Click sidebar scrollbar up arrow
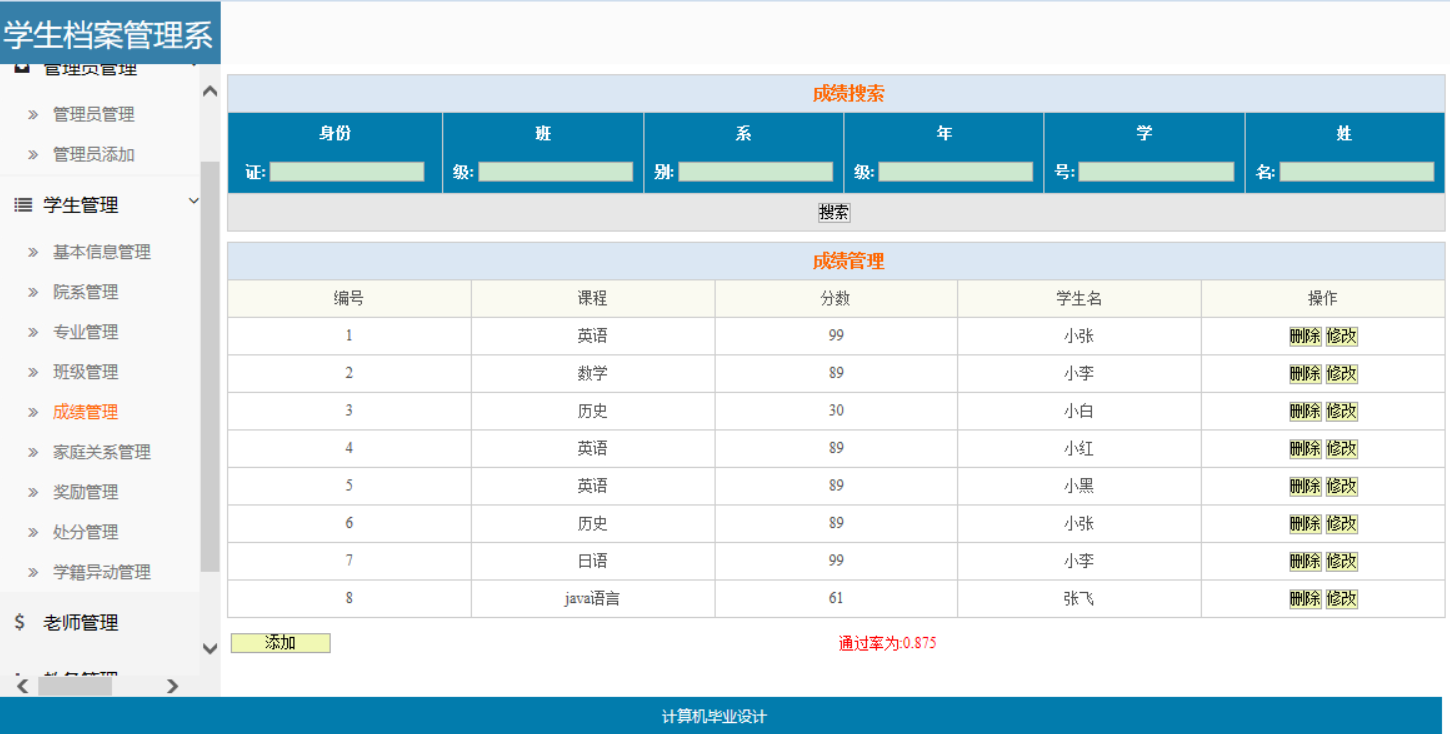 tap(210, 91)
